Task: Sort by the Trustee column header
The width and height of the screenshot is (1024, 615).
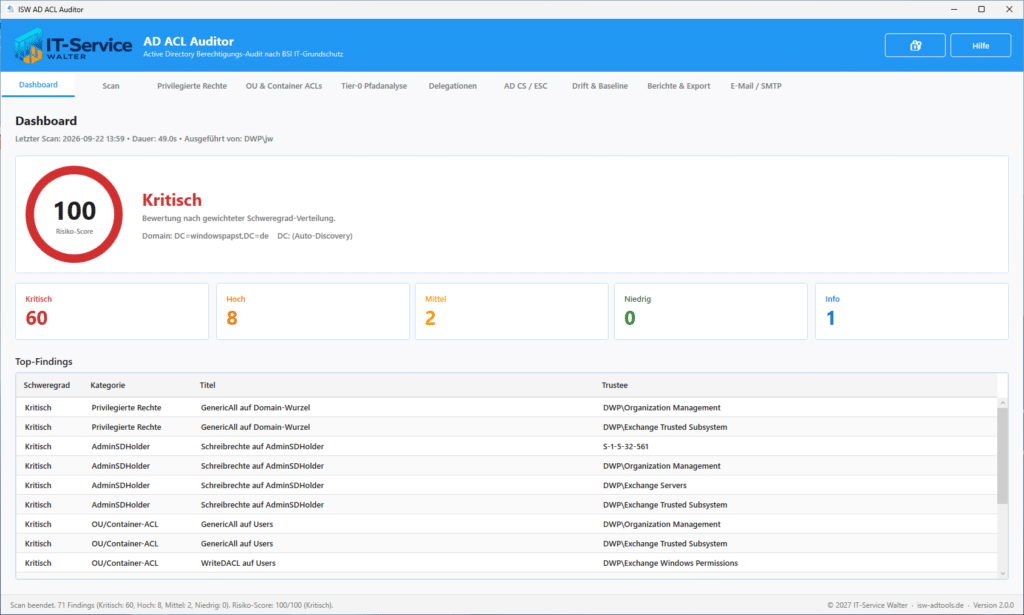Action: click(x=615, y=385)
